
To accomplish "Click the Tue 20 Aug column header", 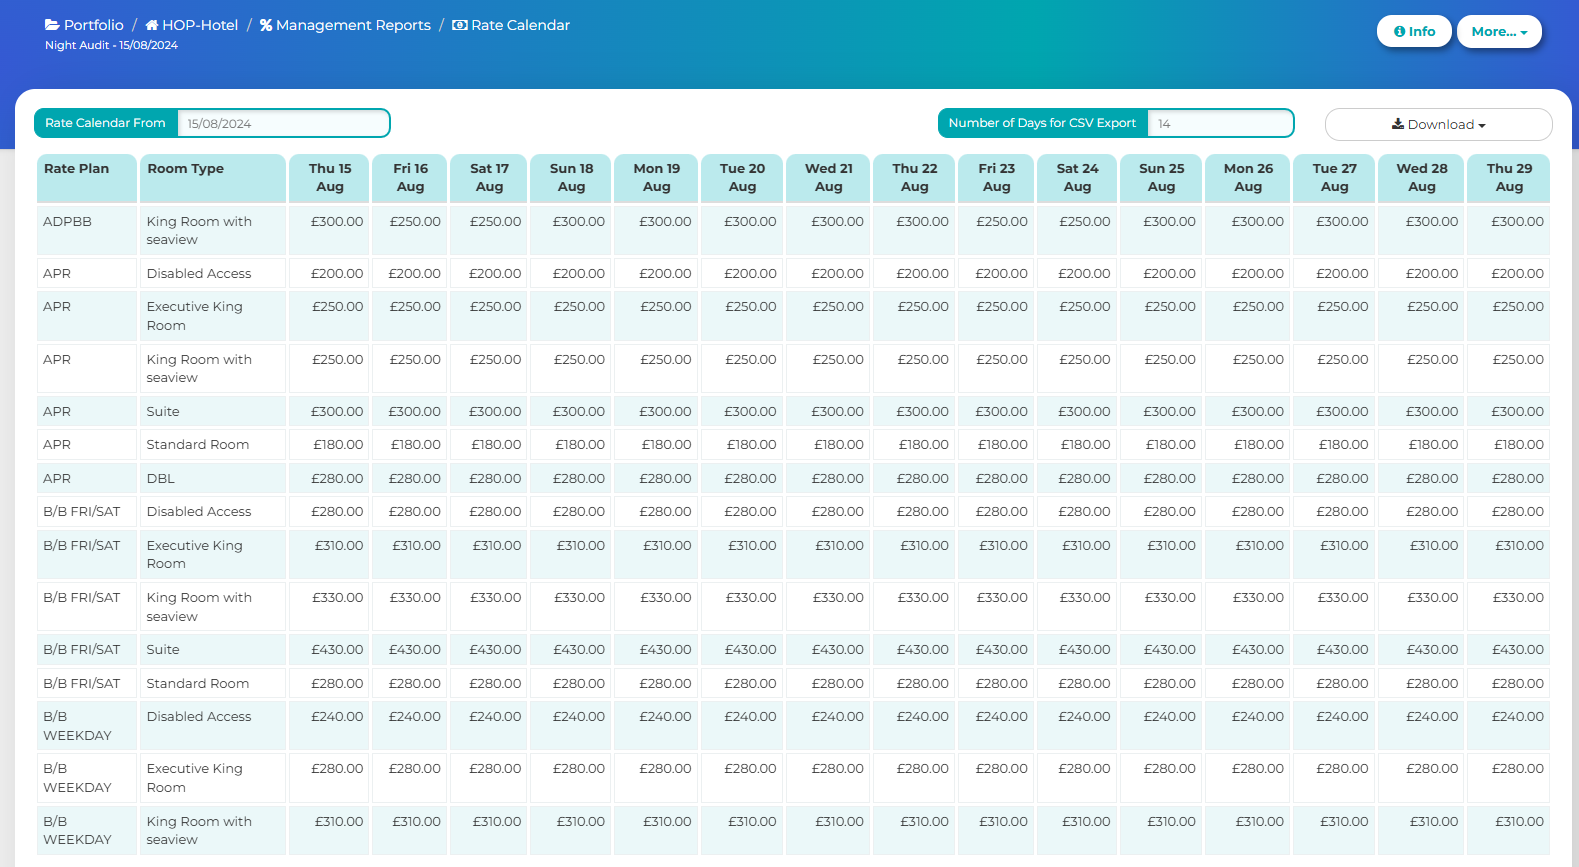I will tap(742, 178).
